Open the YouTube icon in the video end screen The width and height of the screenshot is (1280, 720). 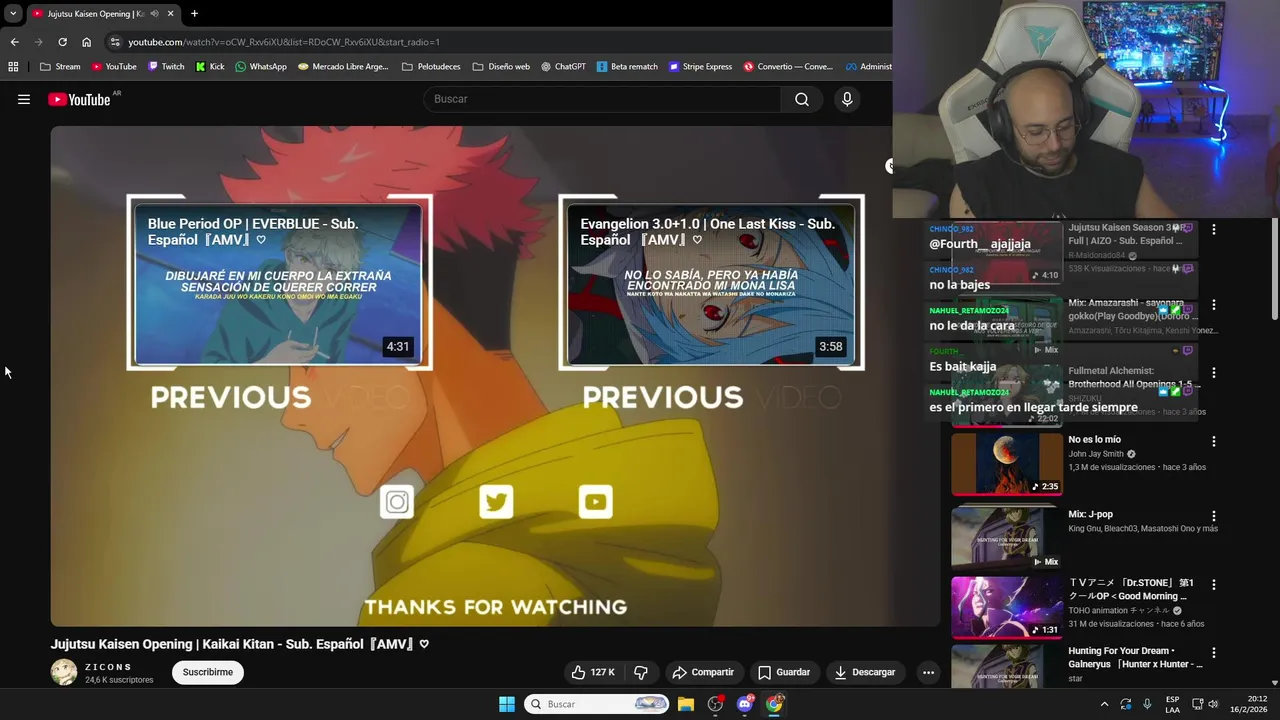click(x=595, y=502)
